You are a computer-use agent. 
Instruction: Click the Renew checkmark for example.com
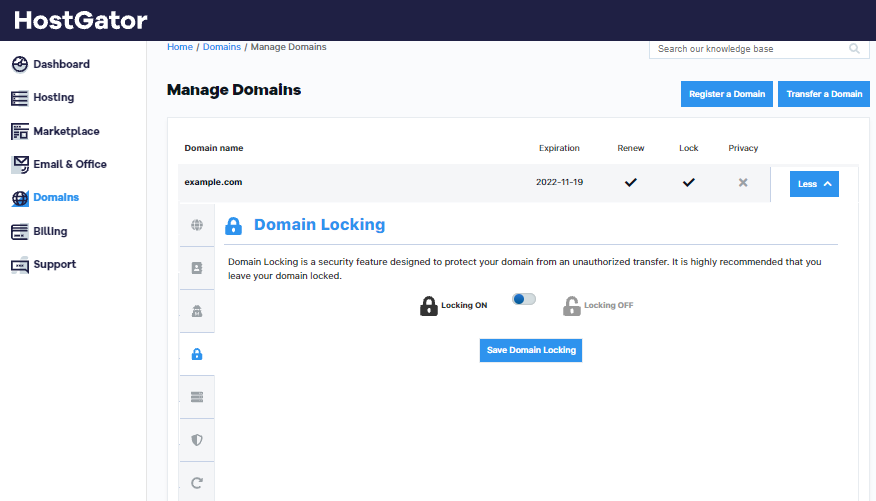631,182
